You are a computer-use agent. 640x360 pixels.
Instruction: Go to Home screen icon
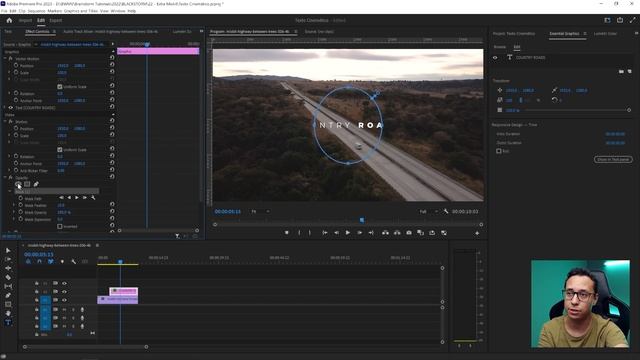pos(9,20)
